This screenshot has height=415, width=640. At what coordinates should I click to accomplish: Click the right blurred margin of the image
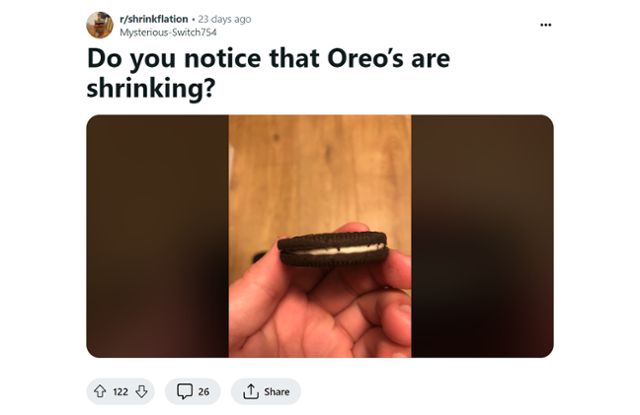click(482, 236)
